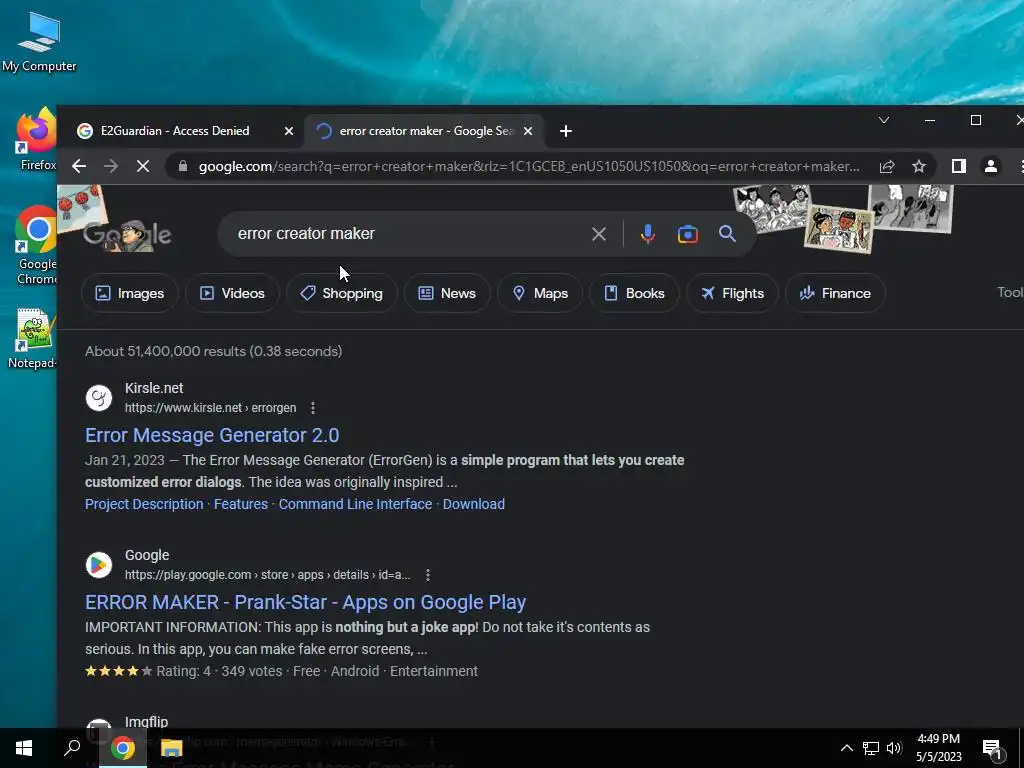Filter results by Videos

pos(232,293)
